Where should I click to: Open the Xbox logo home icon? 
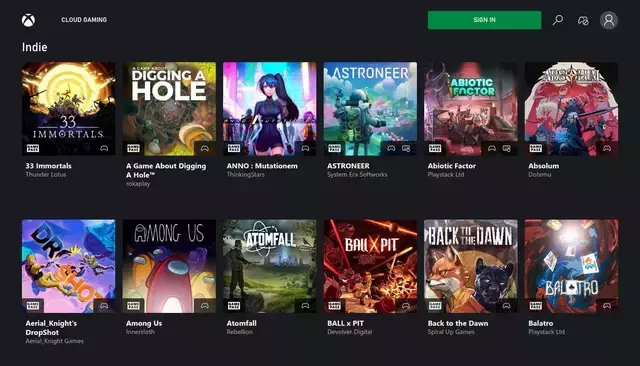click(x=29, y=20)
